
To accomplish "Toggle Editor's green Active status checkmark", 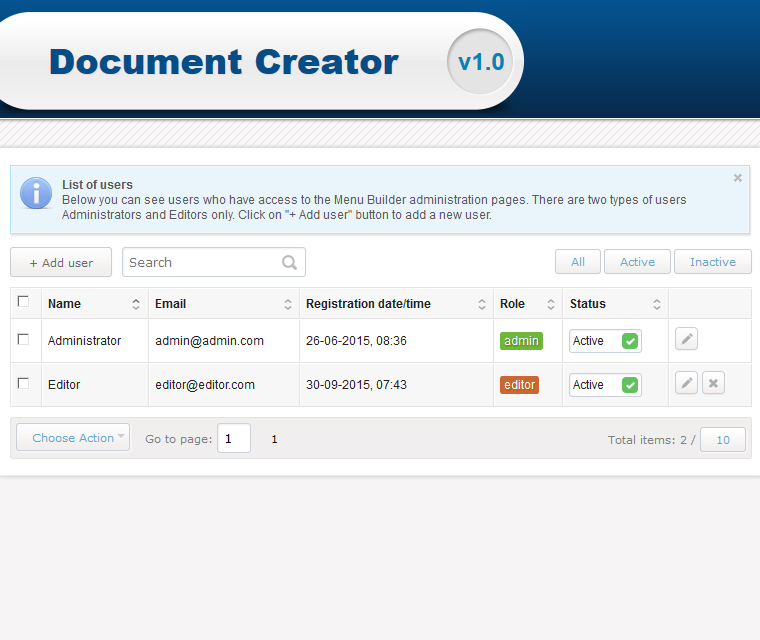I will pyautogui.click(x=630, y=385).
